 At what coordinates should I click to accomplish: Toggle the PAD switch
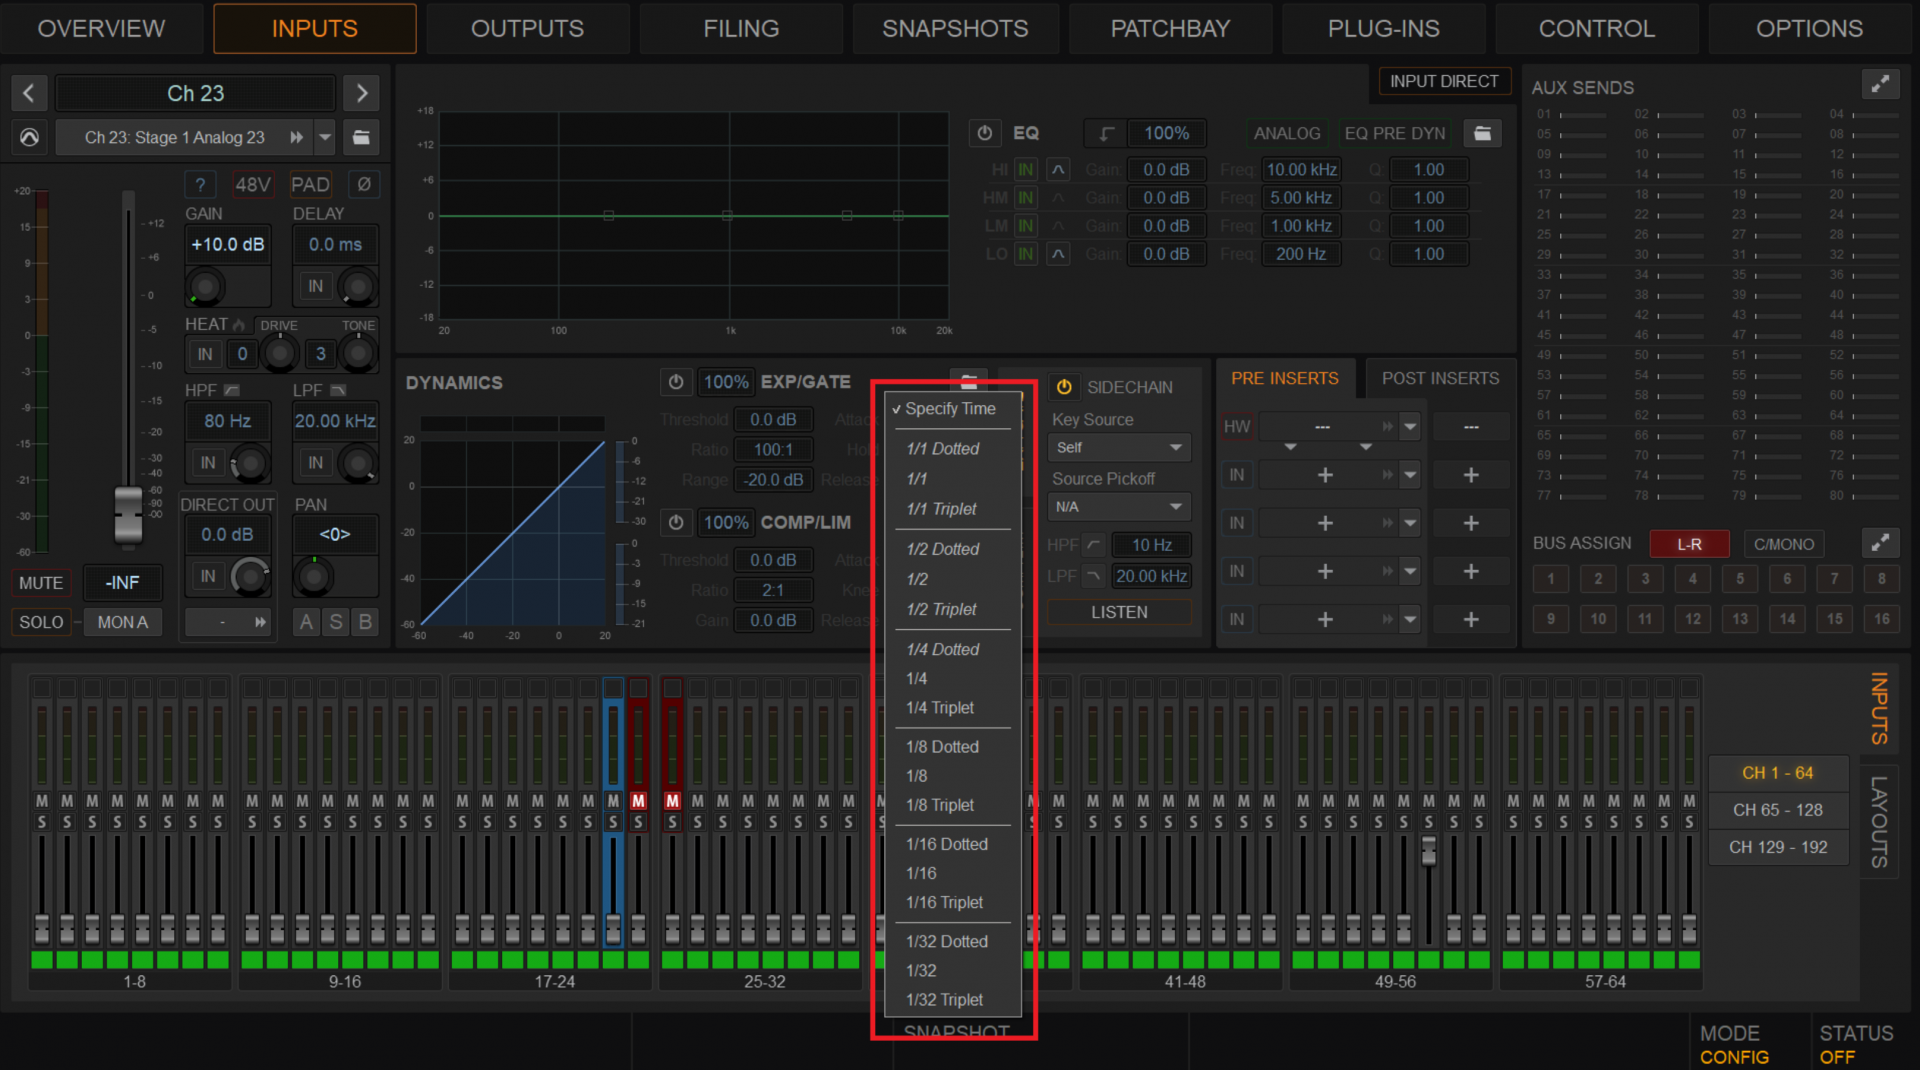(x=310, y=184)
